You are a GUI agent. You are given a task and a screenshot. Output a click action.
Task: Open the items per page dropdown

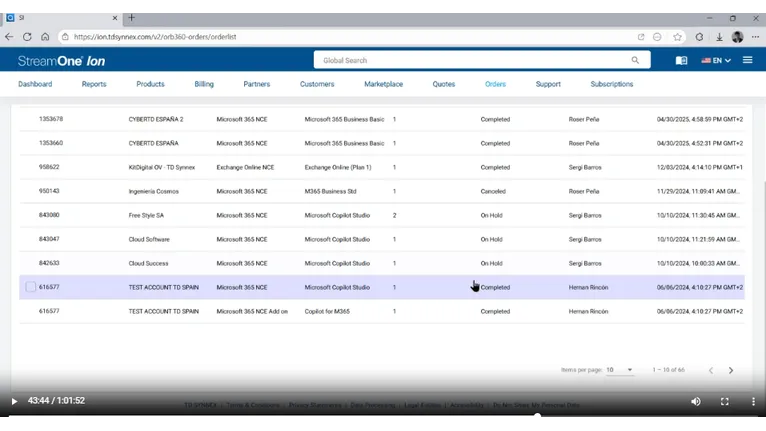click(619, 370)
